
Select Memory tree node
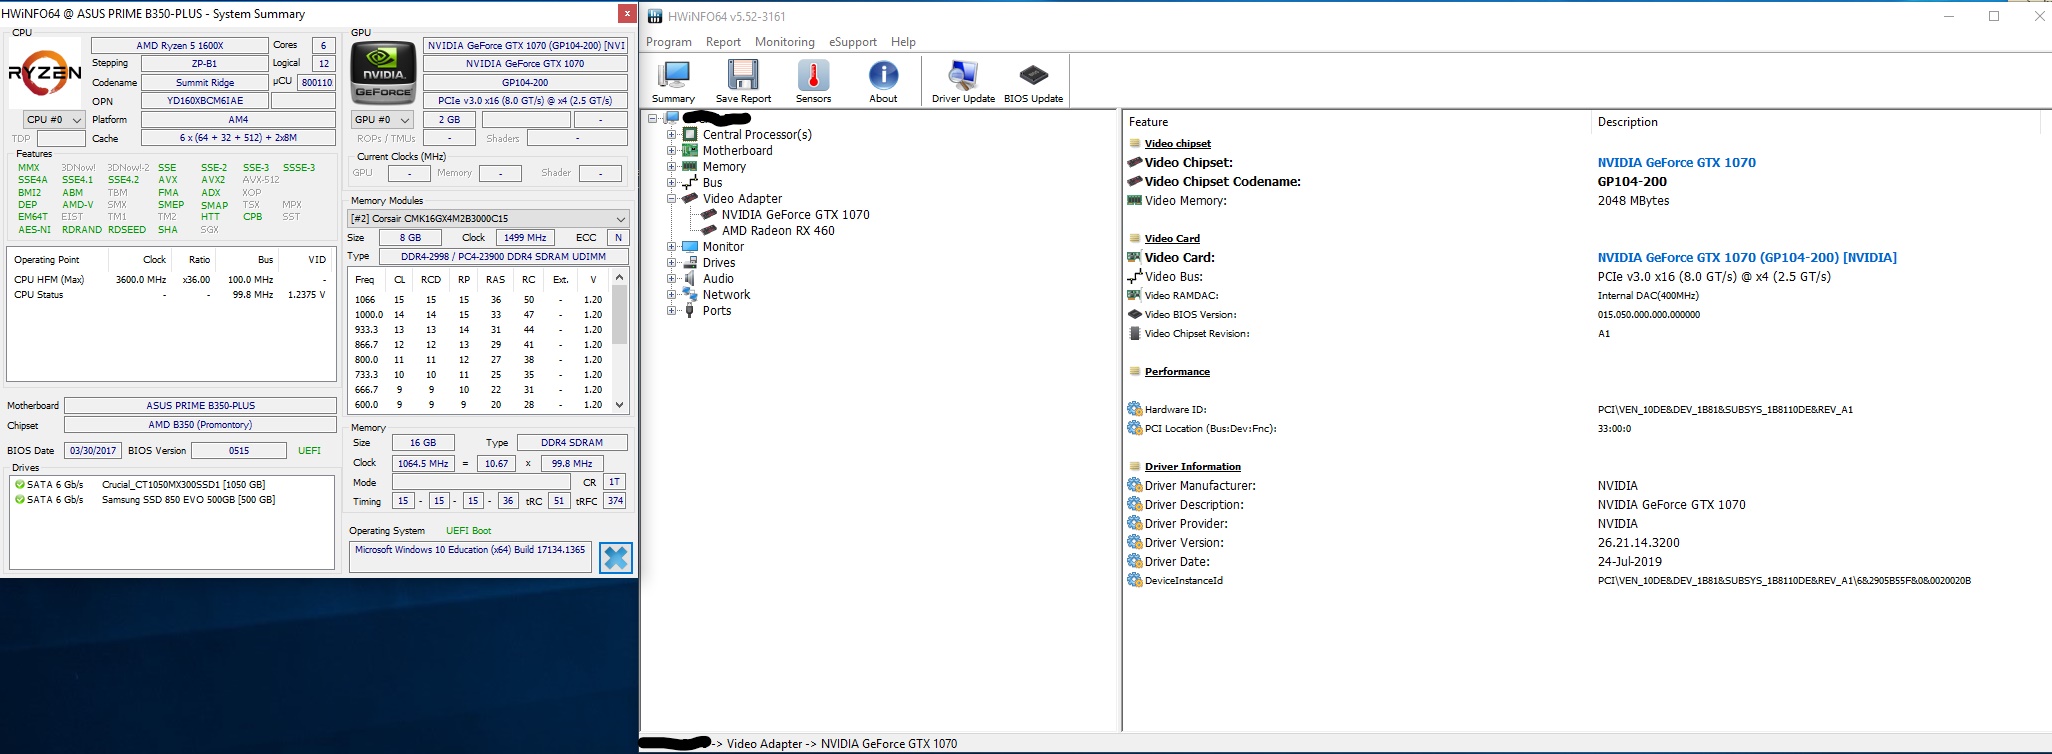click(724, 166)
